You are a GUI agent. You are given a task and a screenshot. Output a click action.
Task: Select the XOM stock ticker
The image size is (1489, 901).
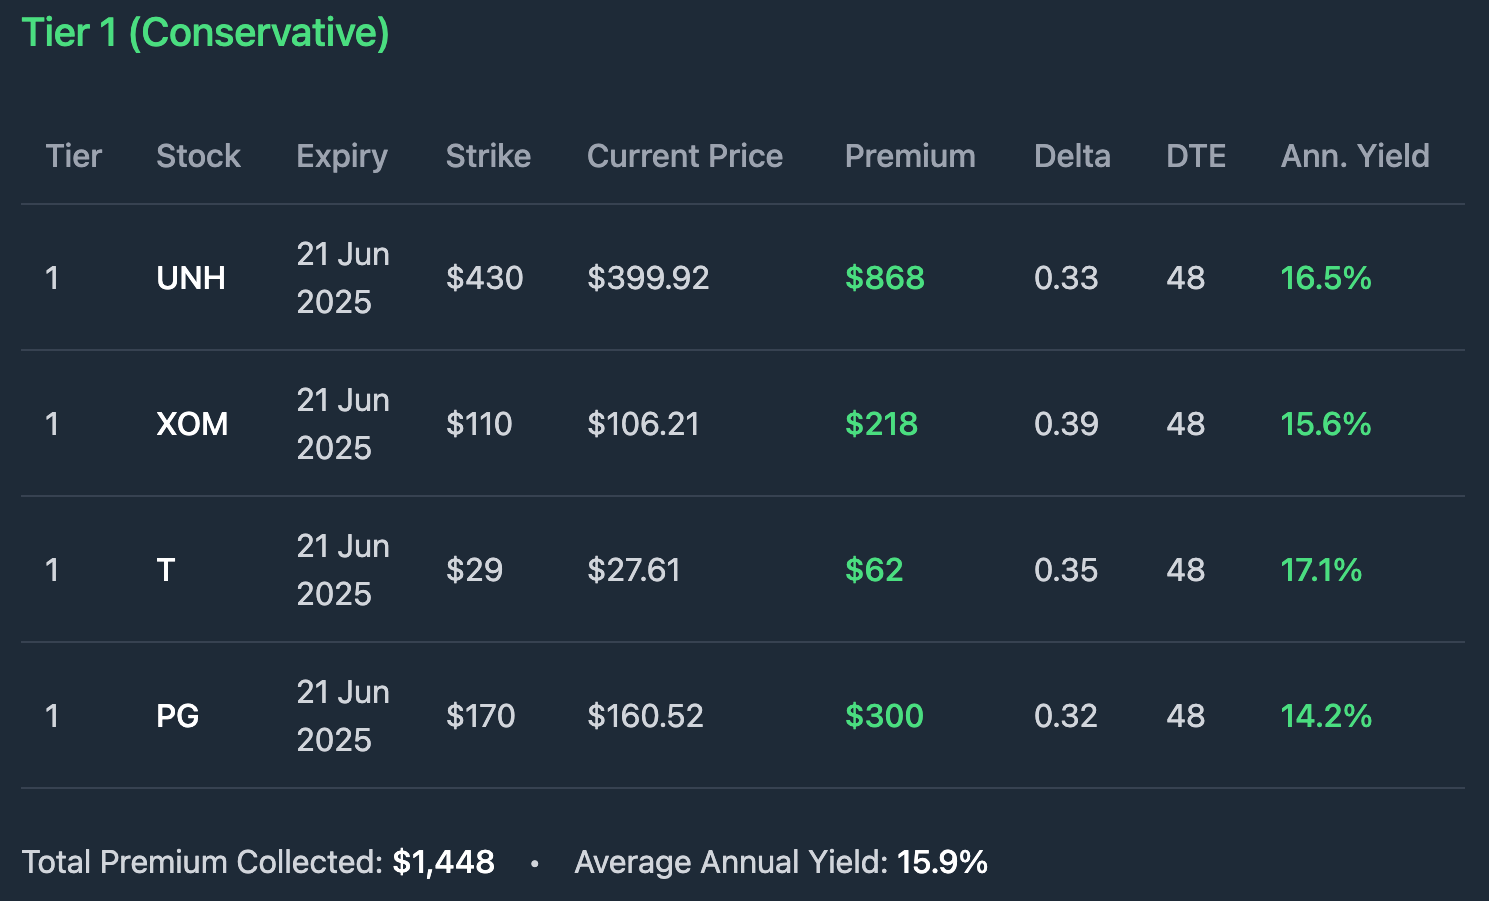(192, 424)
